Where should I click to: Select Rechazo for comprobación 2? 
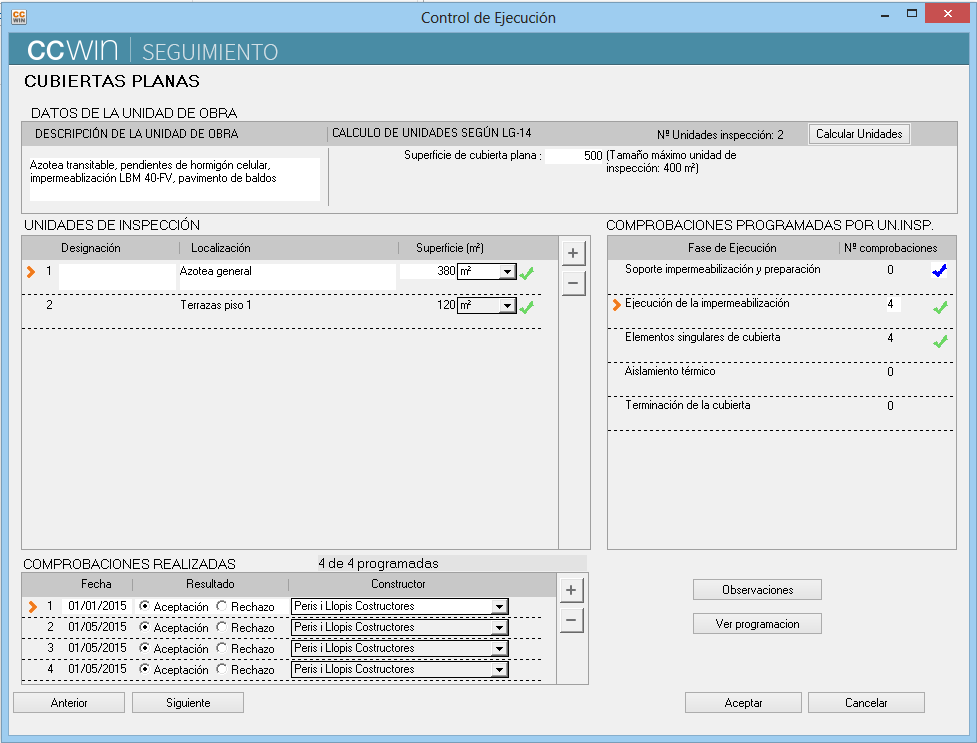coord(221,627)
